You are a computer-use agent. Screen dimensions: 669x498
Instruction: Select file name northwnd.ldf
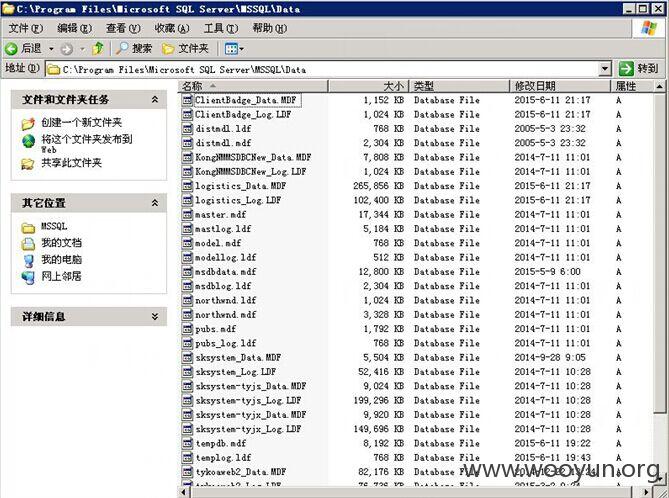[226, 300]
